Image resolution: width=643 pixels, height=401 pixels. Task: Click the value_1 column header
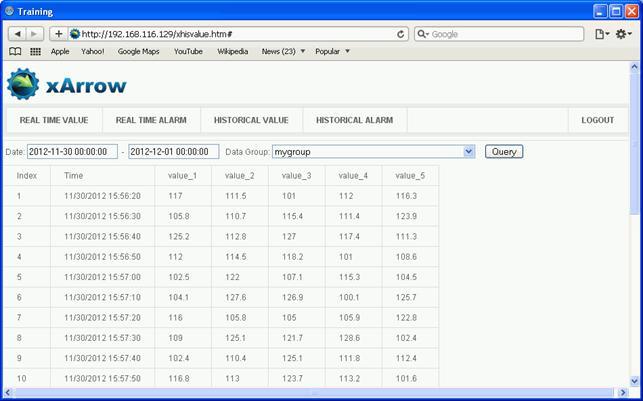tap(182, 175)
